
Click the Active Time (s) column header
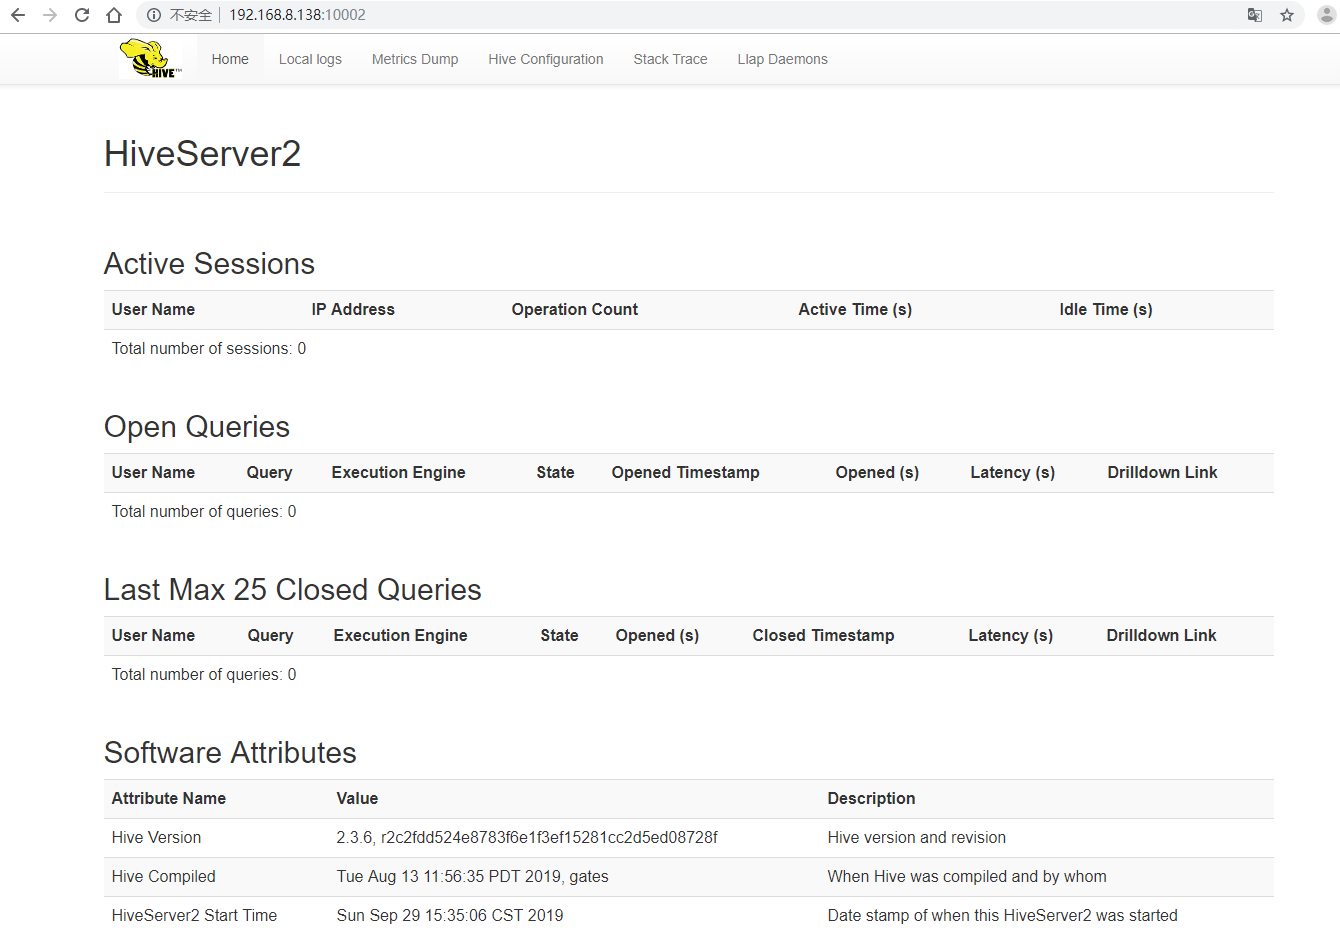coord(855,310)
